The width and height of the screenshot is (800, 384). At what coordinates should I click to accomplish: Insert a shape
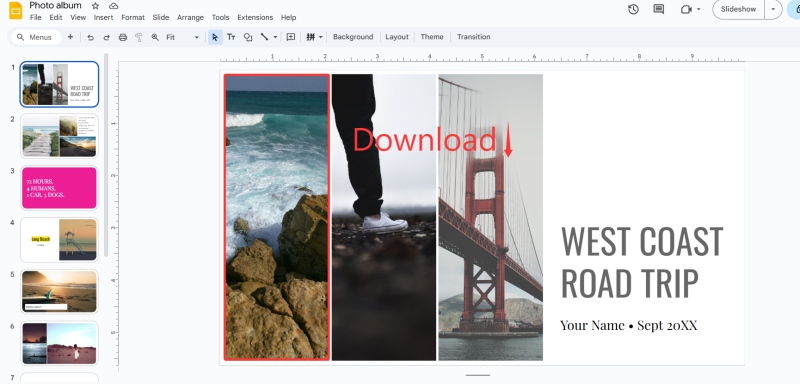[x=248, y=37]
